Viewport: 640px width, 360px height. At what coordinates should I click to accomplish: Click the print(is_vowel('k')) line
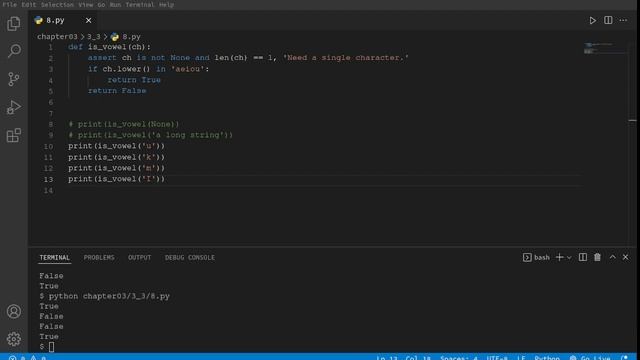116,157
